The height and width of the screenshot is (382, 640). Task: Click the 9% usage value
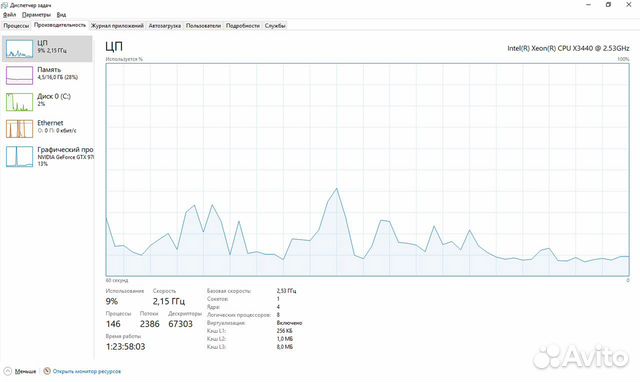click(112, 302)
